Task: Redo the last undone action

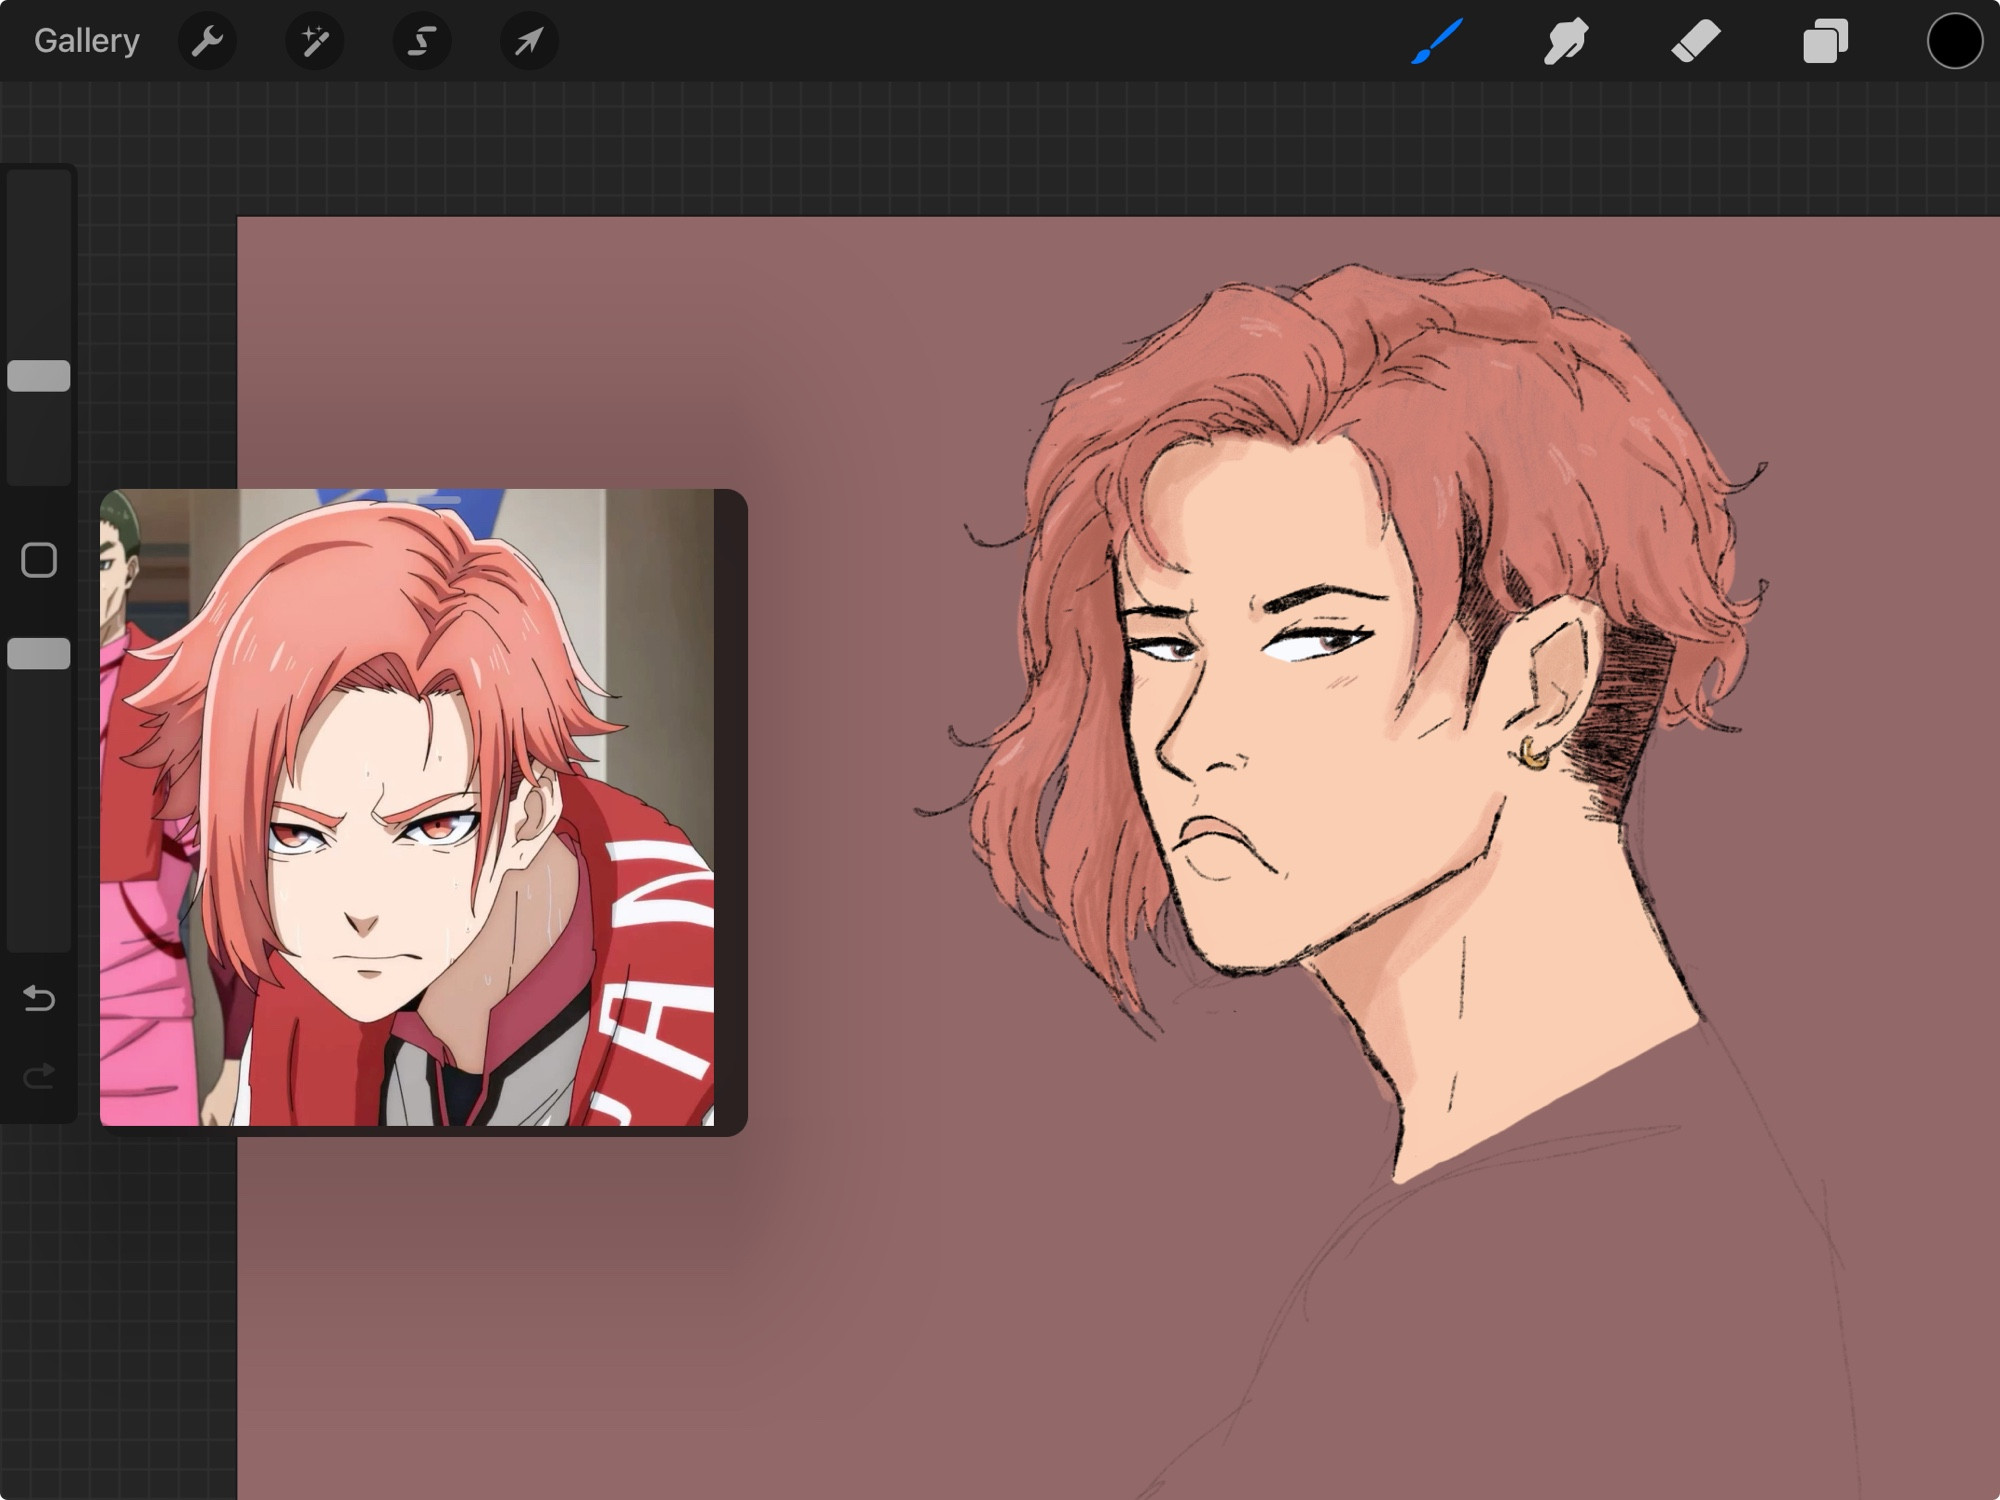Action: pos(39,1076)
